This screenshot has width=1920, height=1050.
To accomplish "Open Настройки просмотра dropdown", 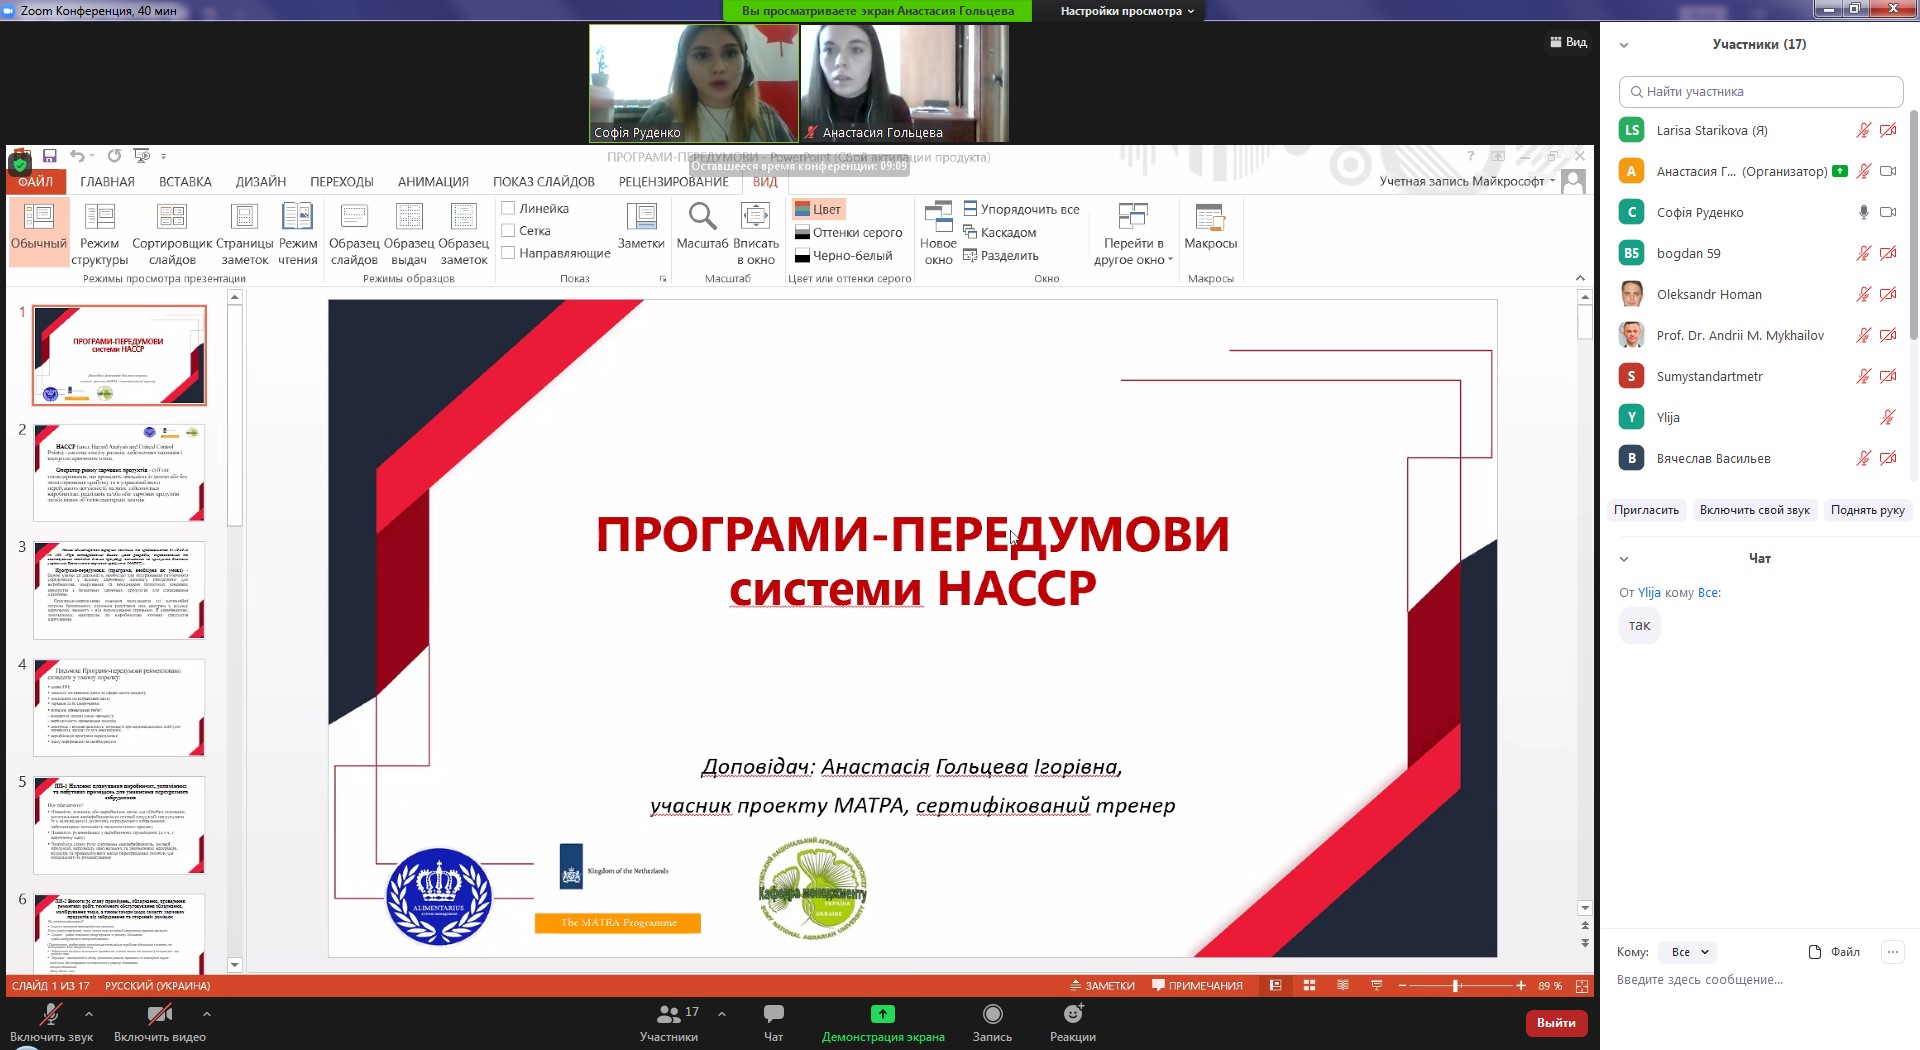I will (1127, 11).
